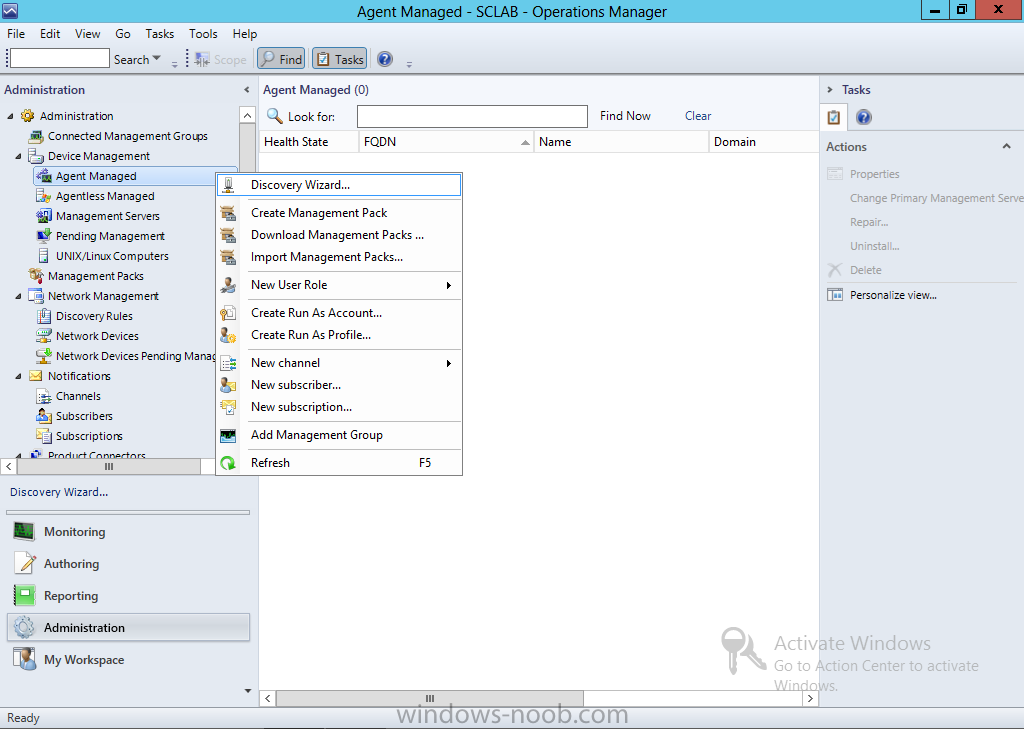Click the Discovery Wizard link below tree

(59, 493)
